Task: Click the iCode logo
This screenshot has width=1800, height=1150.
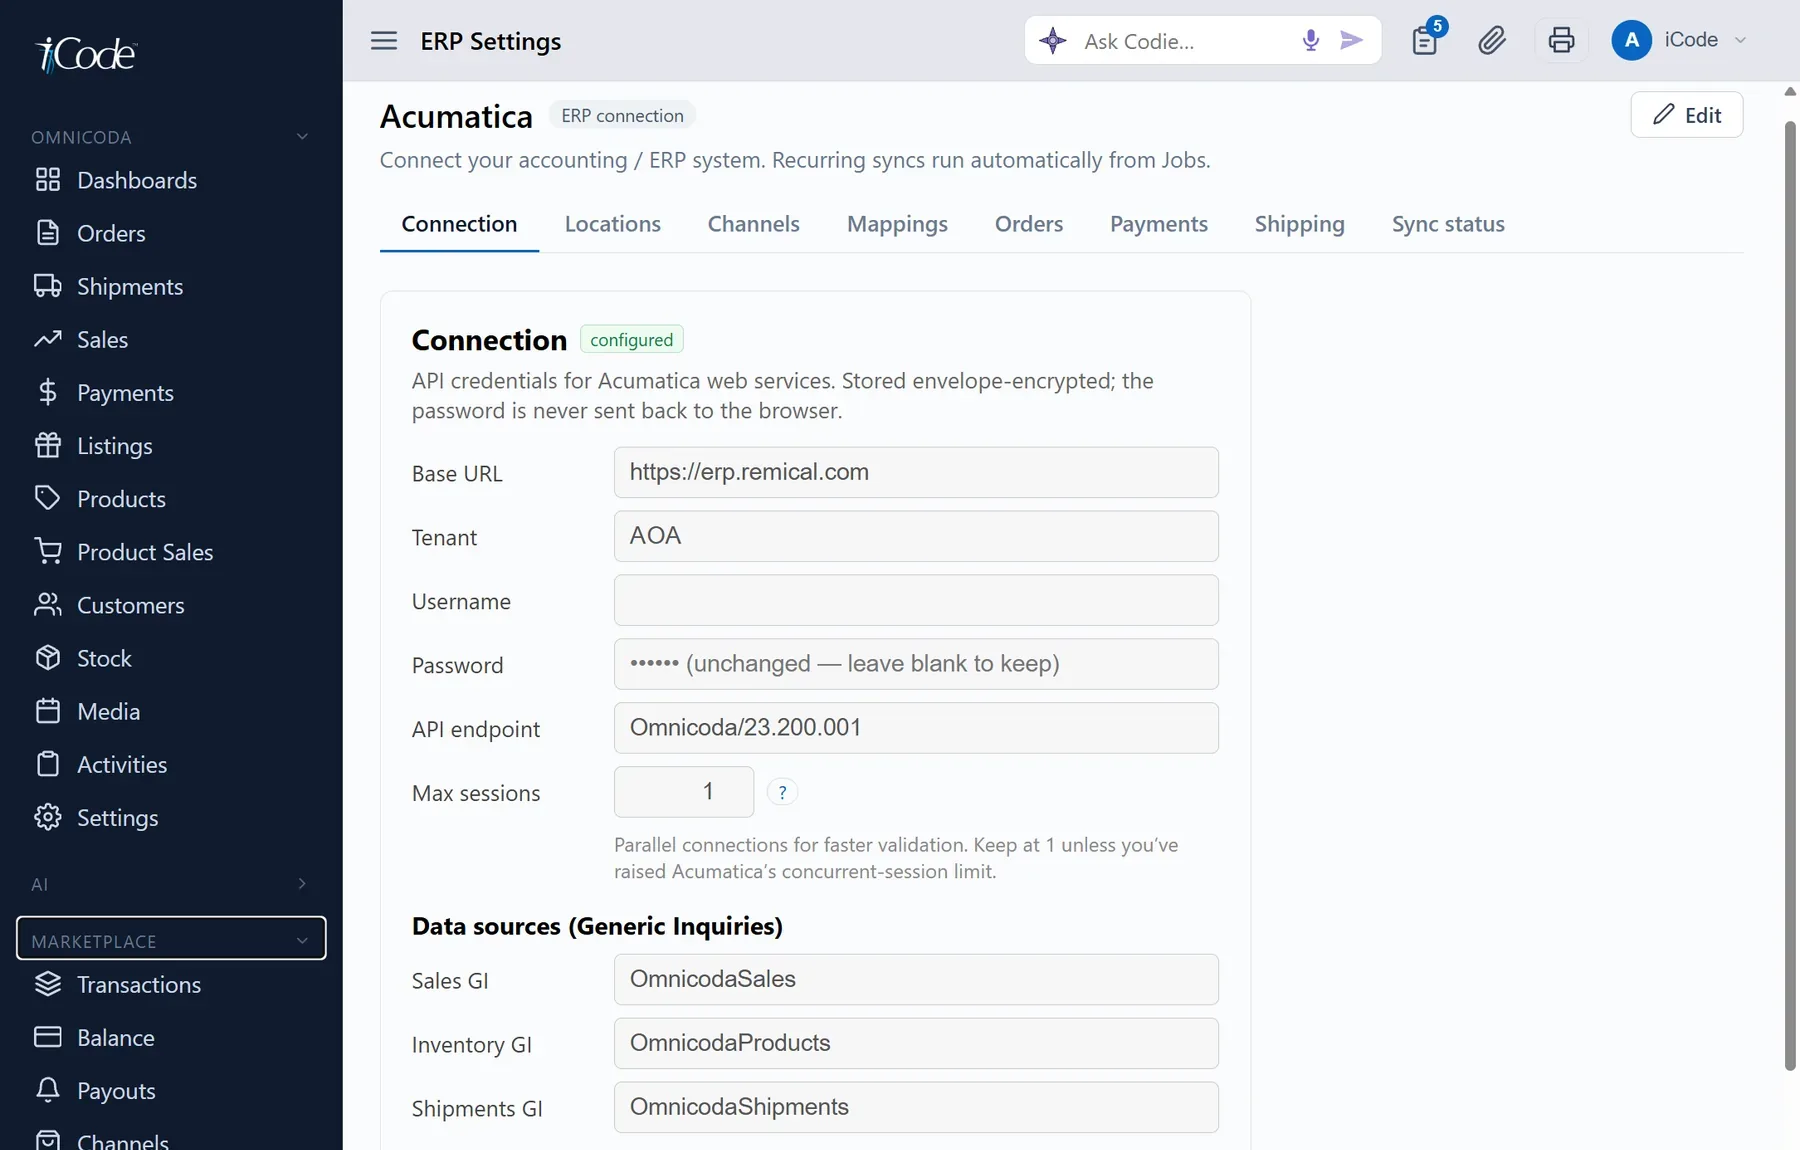Action: click(x=87, y=54)
